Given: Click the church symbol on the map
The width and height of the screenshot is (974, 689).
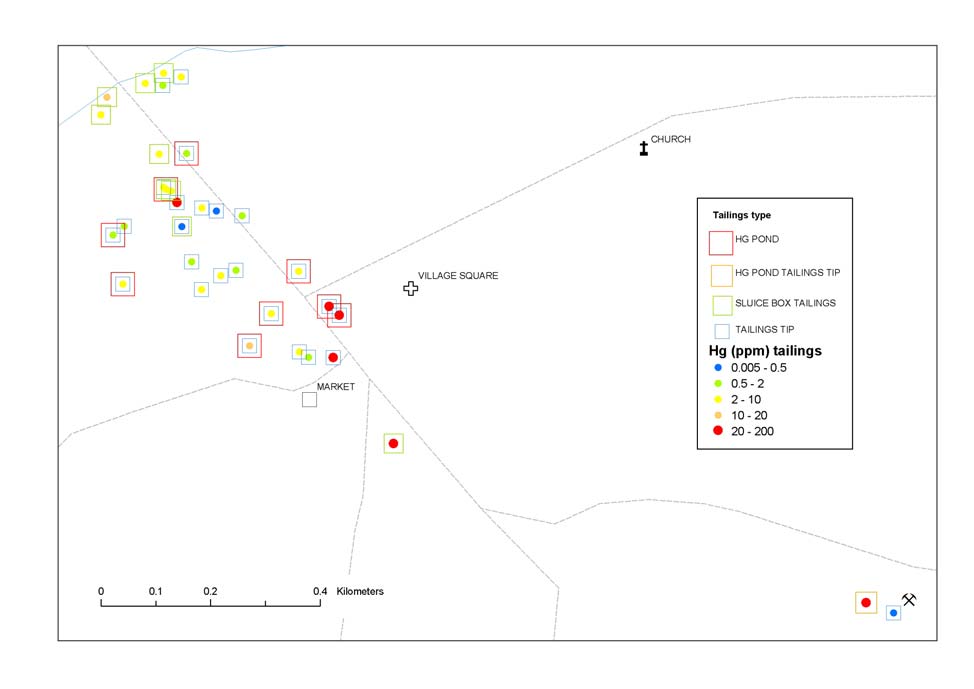Looking at the screenshot, I should pos(644,148).
